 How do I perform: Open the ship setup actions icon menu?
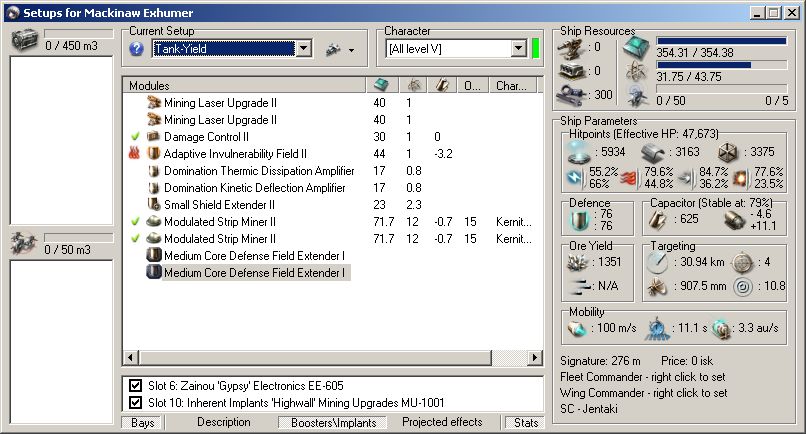tap(334, 49)
